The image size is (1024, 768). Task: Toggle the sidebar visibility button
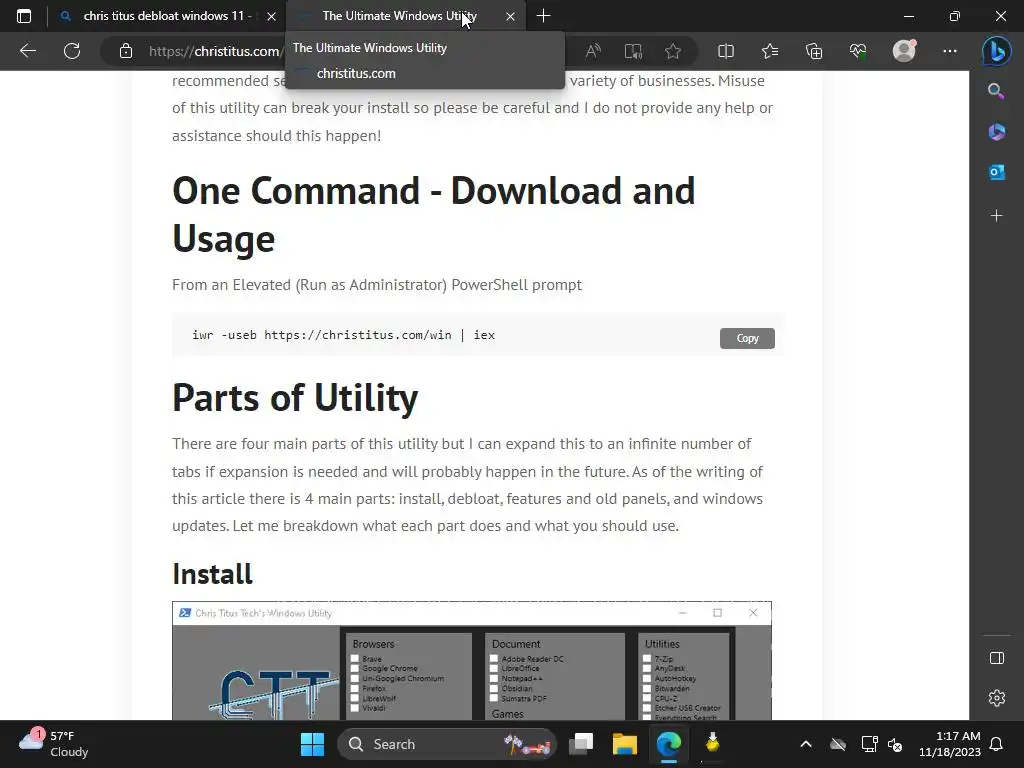pos(997,658)
